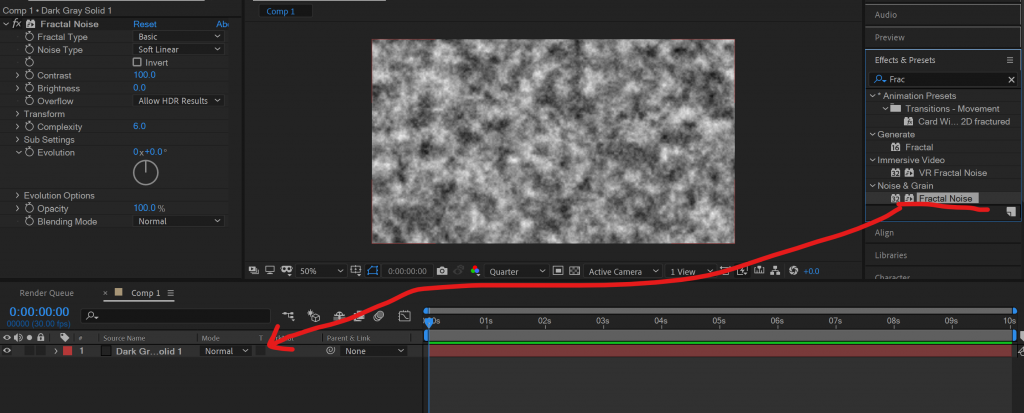
Task: Open Effects & Presets panel menu icon
Action: pyautogui.click(x=1010, y=60)
